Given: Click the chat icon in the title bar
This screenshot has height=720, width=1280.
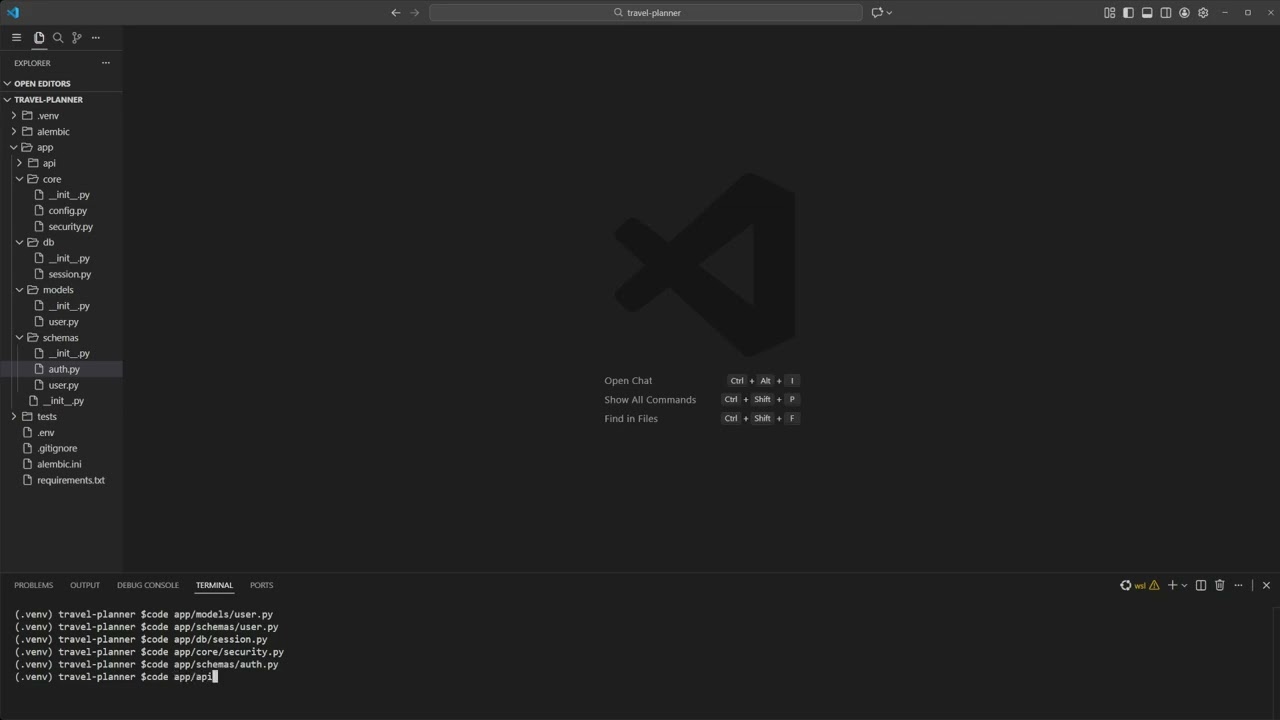Looking at the screenshot, I should [x=877, y=13].
